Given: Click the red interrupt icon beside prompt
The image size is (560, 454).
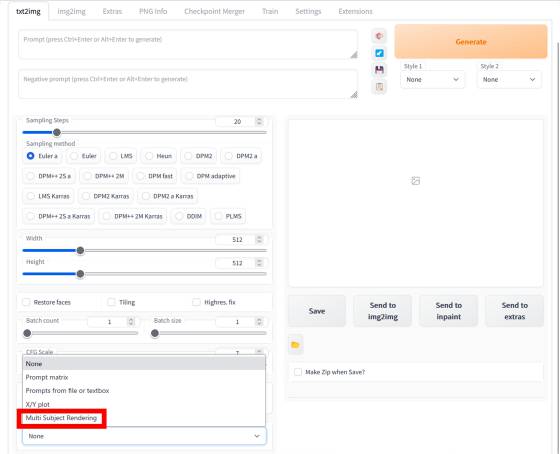Looking at the screenshot, I should [x=379, y=36].
